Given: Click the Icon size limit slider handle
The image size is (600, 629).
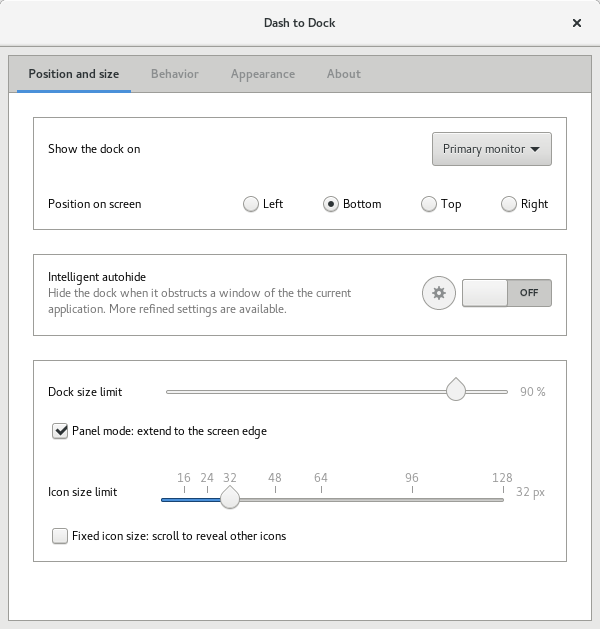Looking at the screenshot, I should (x=230, y=497).
